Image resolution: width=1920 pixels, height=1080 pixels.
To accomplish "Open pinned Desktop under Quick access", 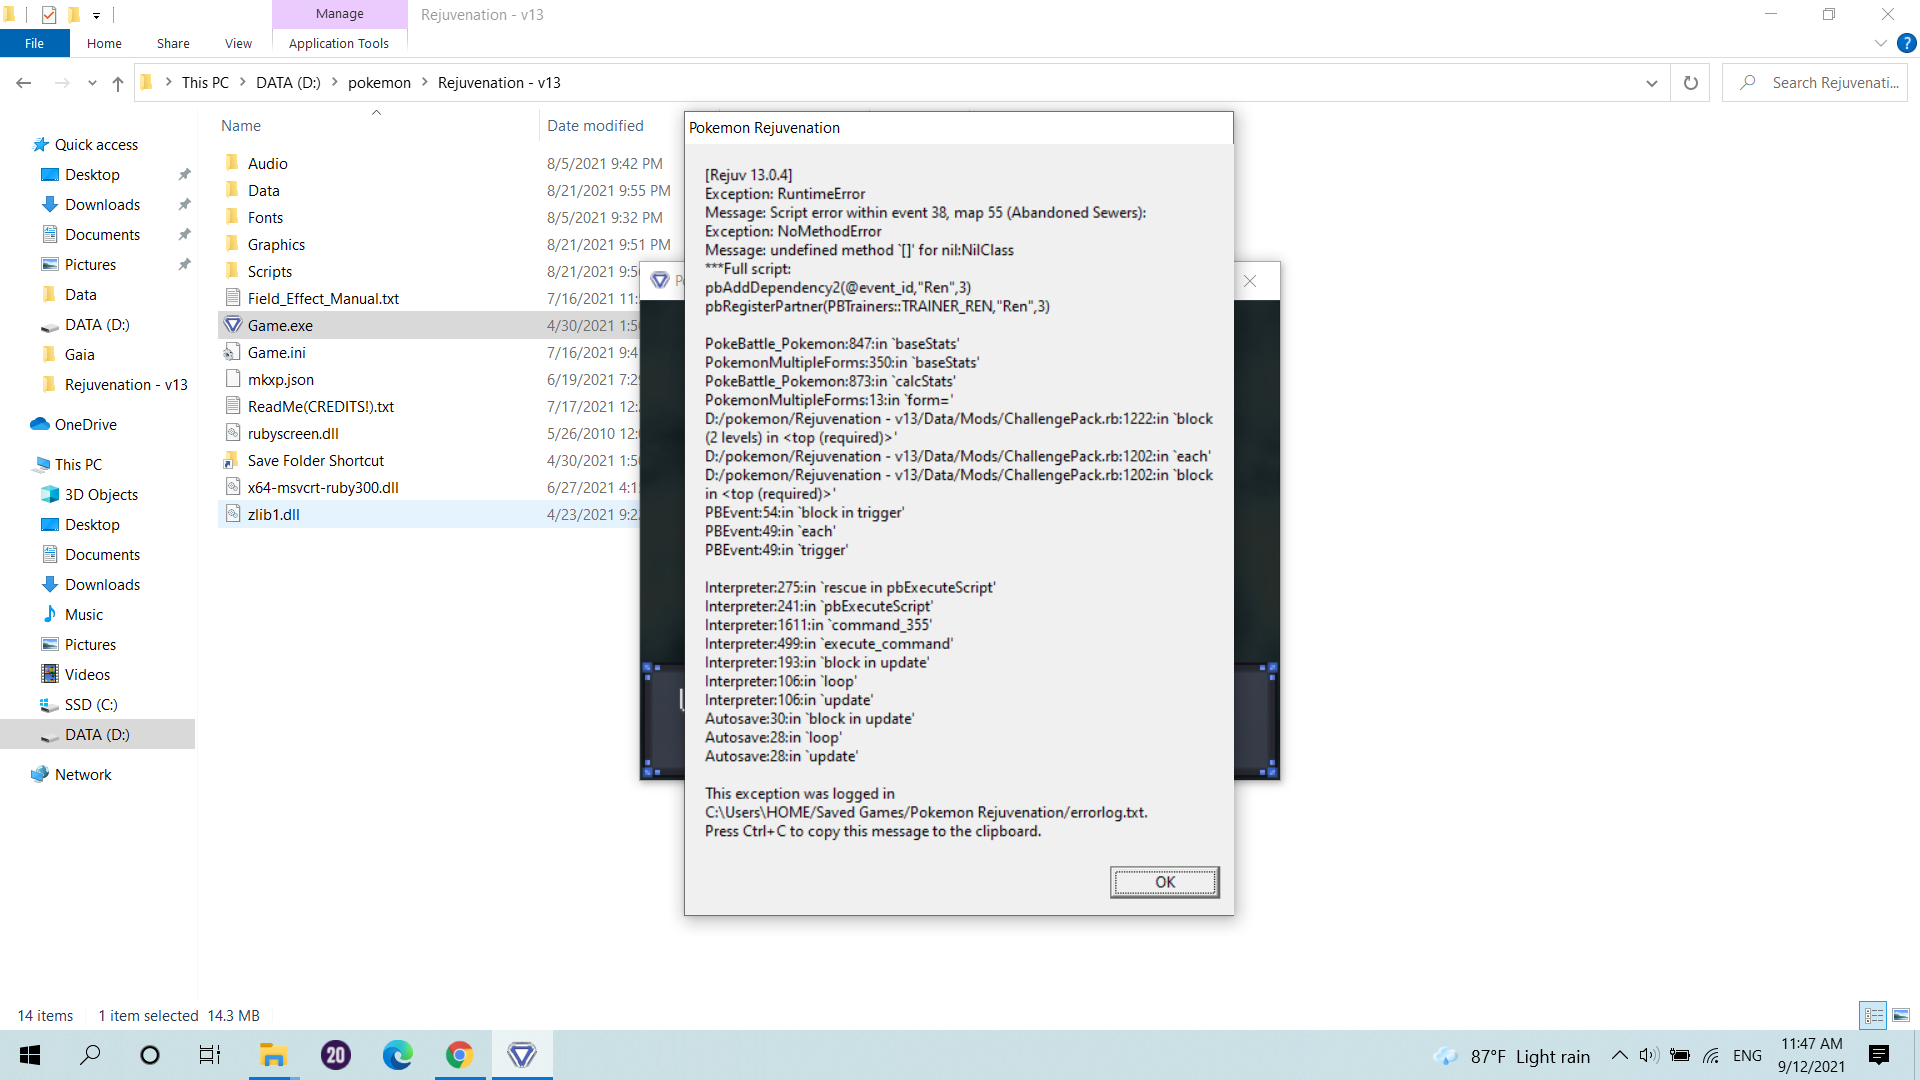I will 92,175.
